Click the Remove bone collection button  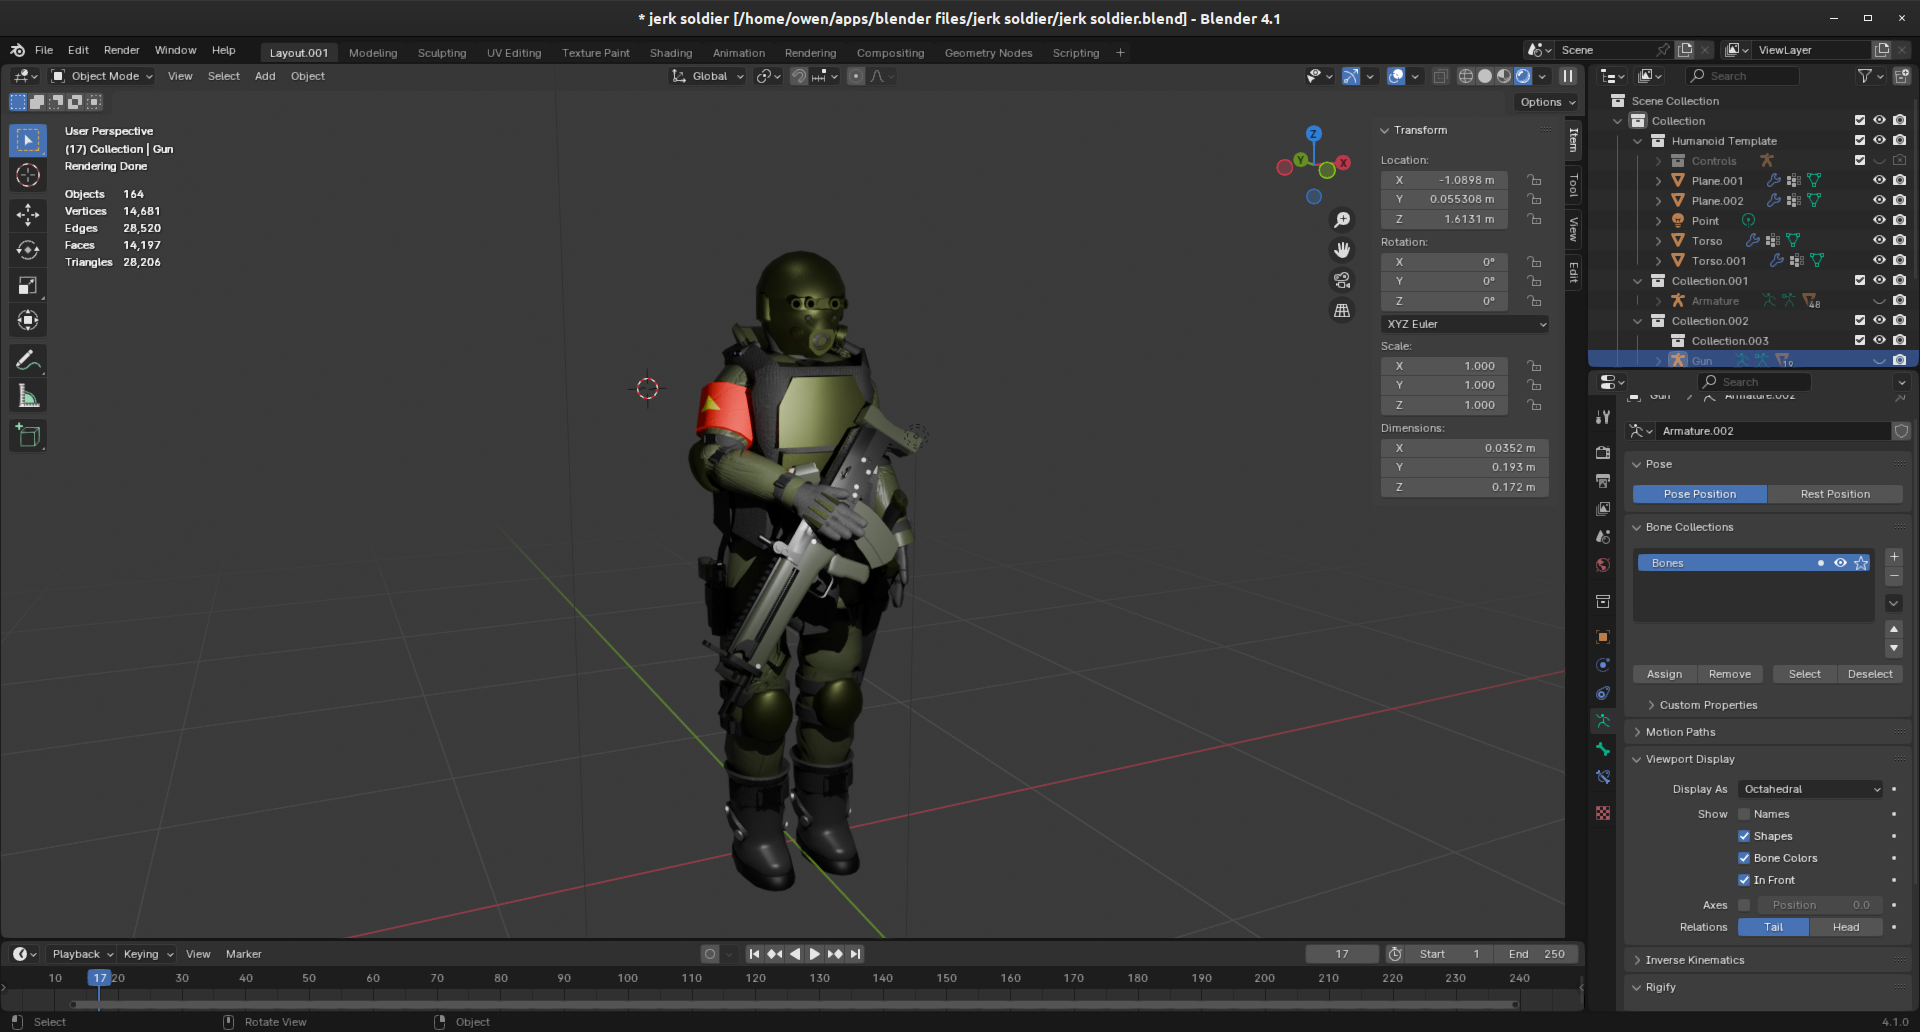tap(1730, 674)
